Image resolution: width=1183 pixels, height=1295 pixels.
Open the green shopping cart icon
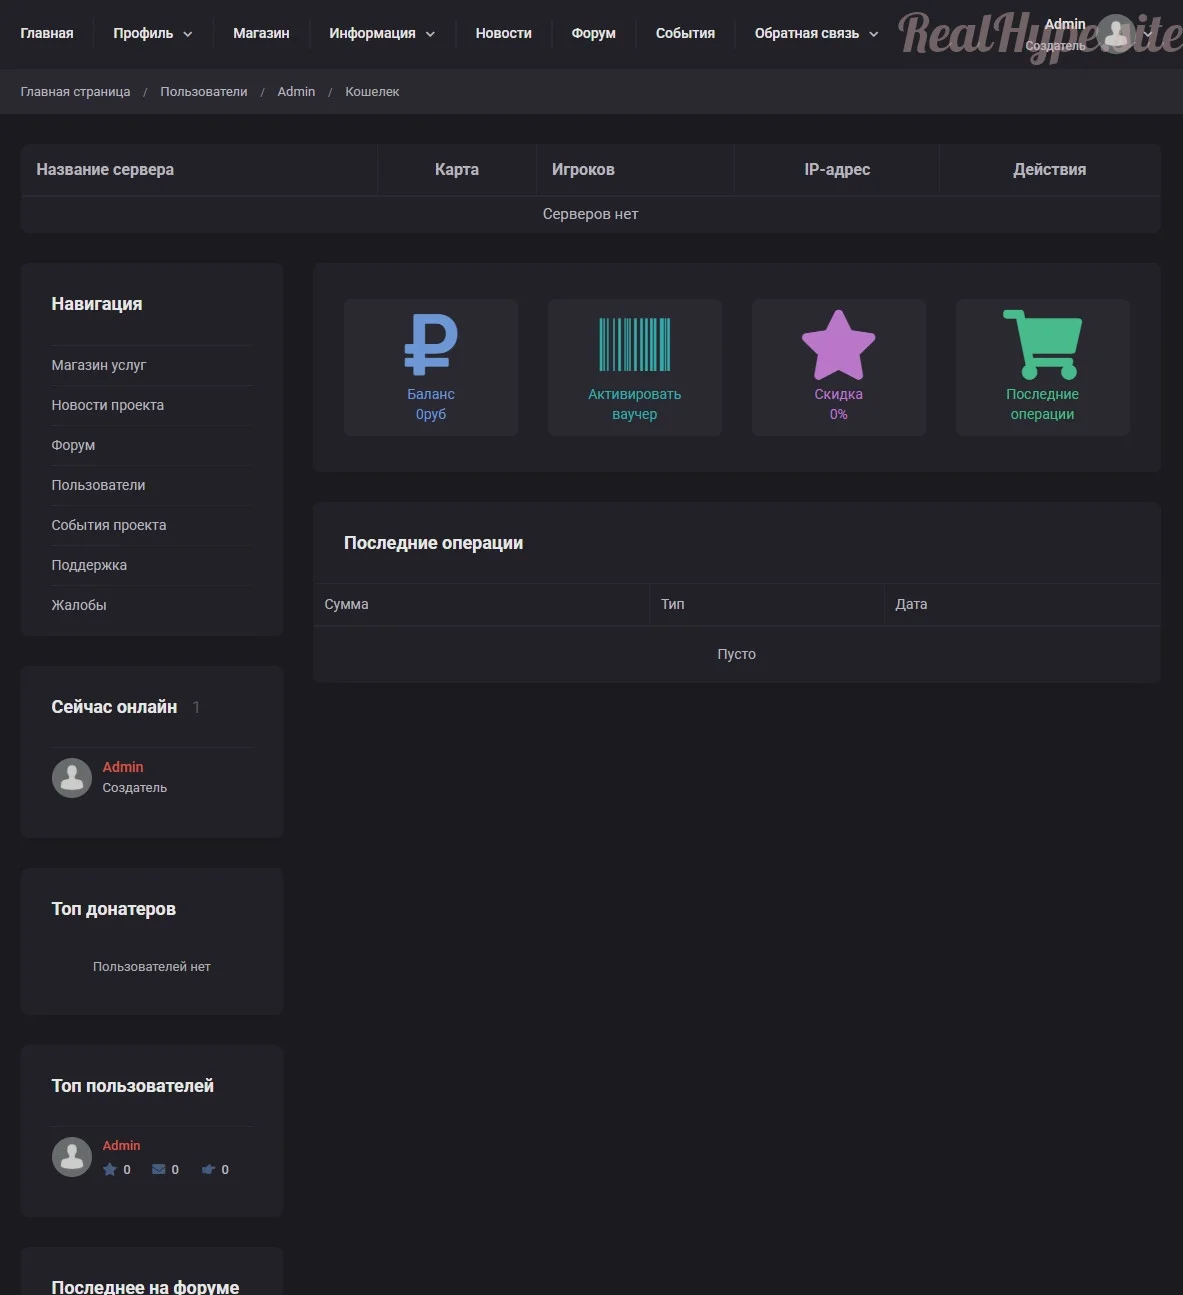point(1042,344)
